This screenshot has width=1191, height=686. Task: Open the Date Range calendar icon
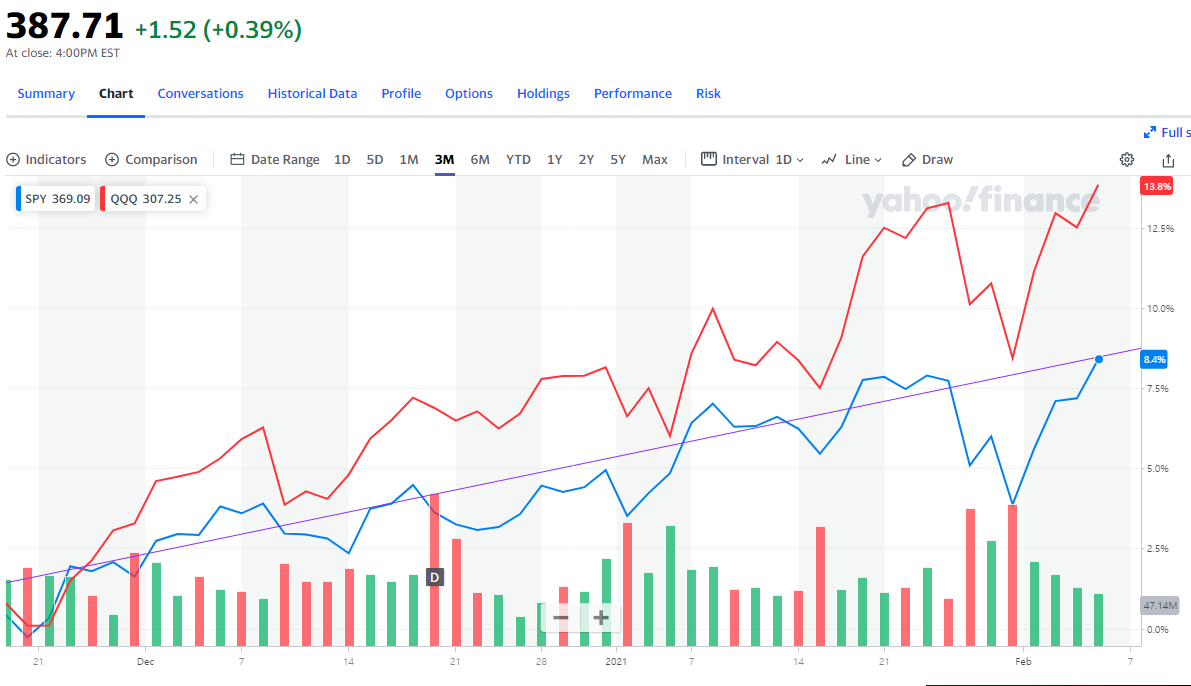[x=237, y=160]
